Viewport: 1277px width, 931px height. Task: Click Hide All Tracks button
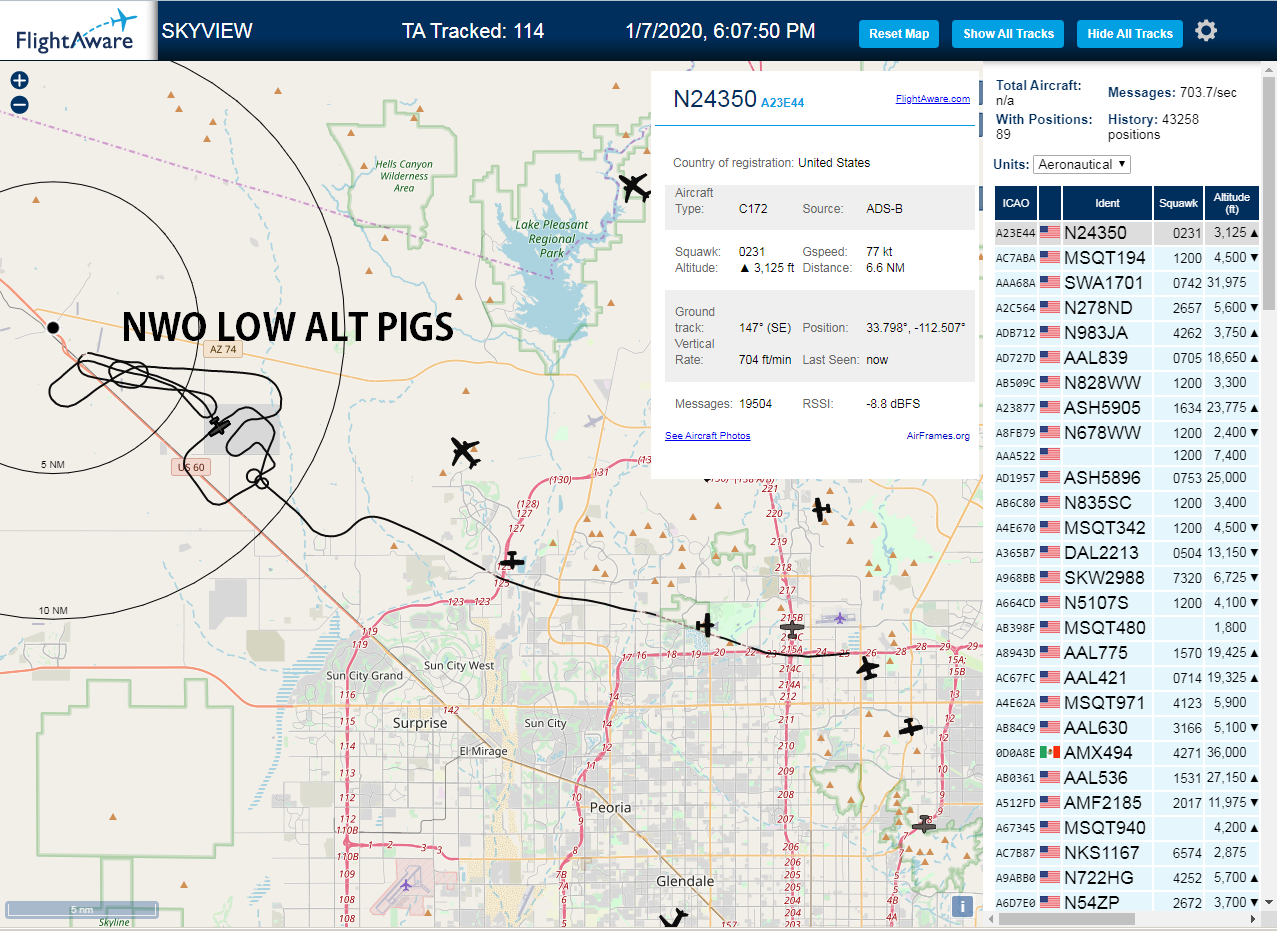[1130, 33]
